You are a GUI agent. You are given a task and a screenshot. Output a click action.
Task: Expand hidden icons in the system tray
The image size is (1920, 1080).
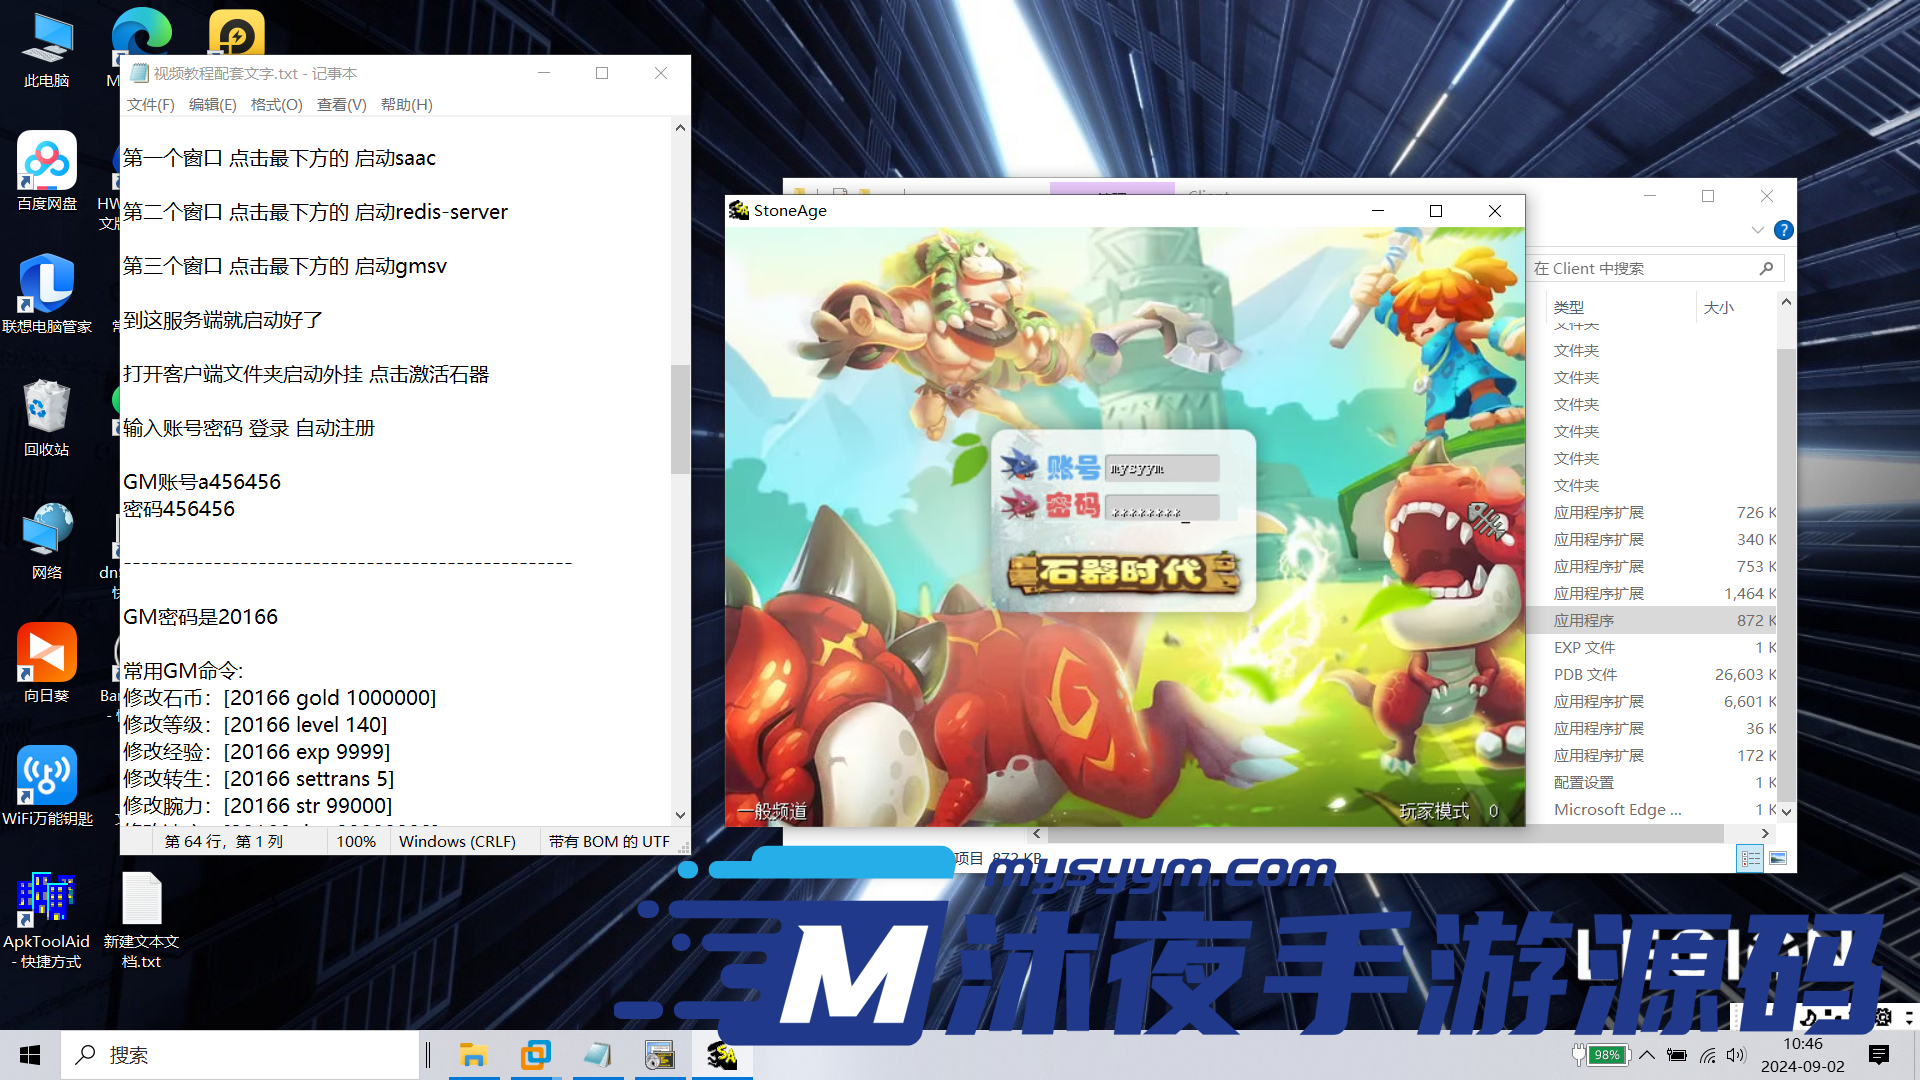coord(1647,1054)
